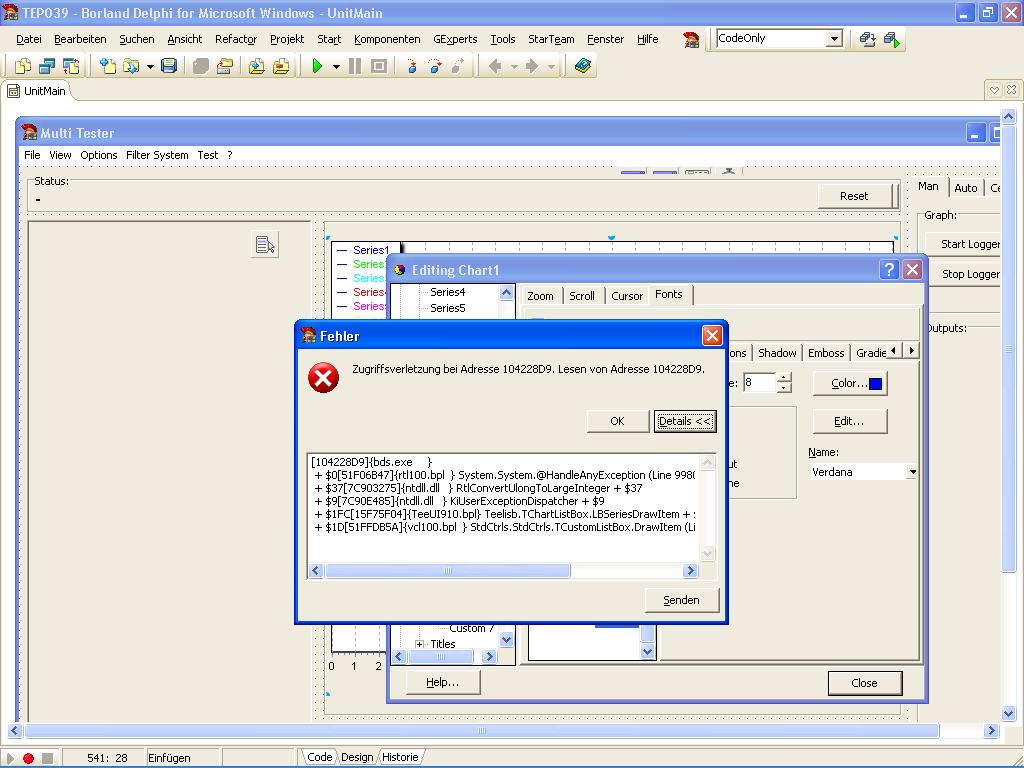The image size is (1024, 768).
Task: Click Close in Editing Chart1 dialog
Action: [865, 683]
